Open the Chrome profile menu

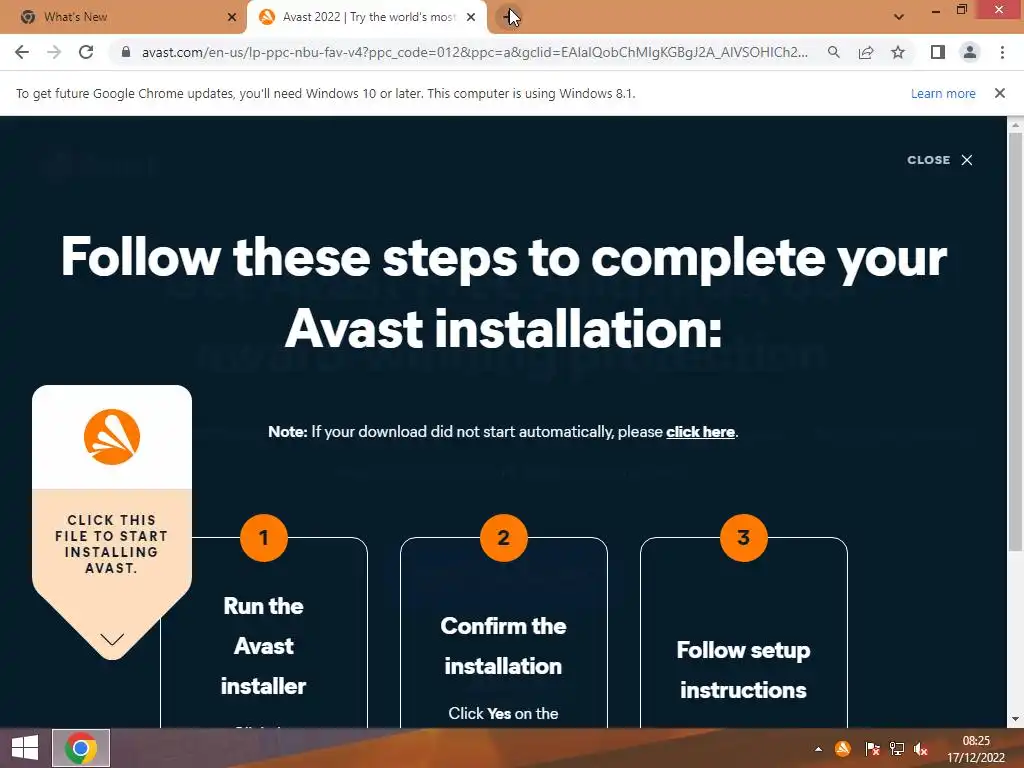tap(970, 52)
